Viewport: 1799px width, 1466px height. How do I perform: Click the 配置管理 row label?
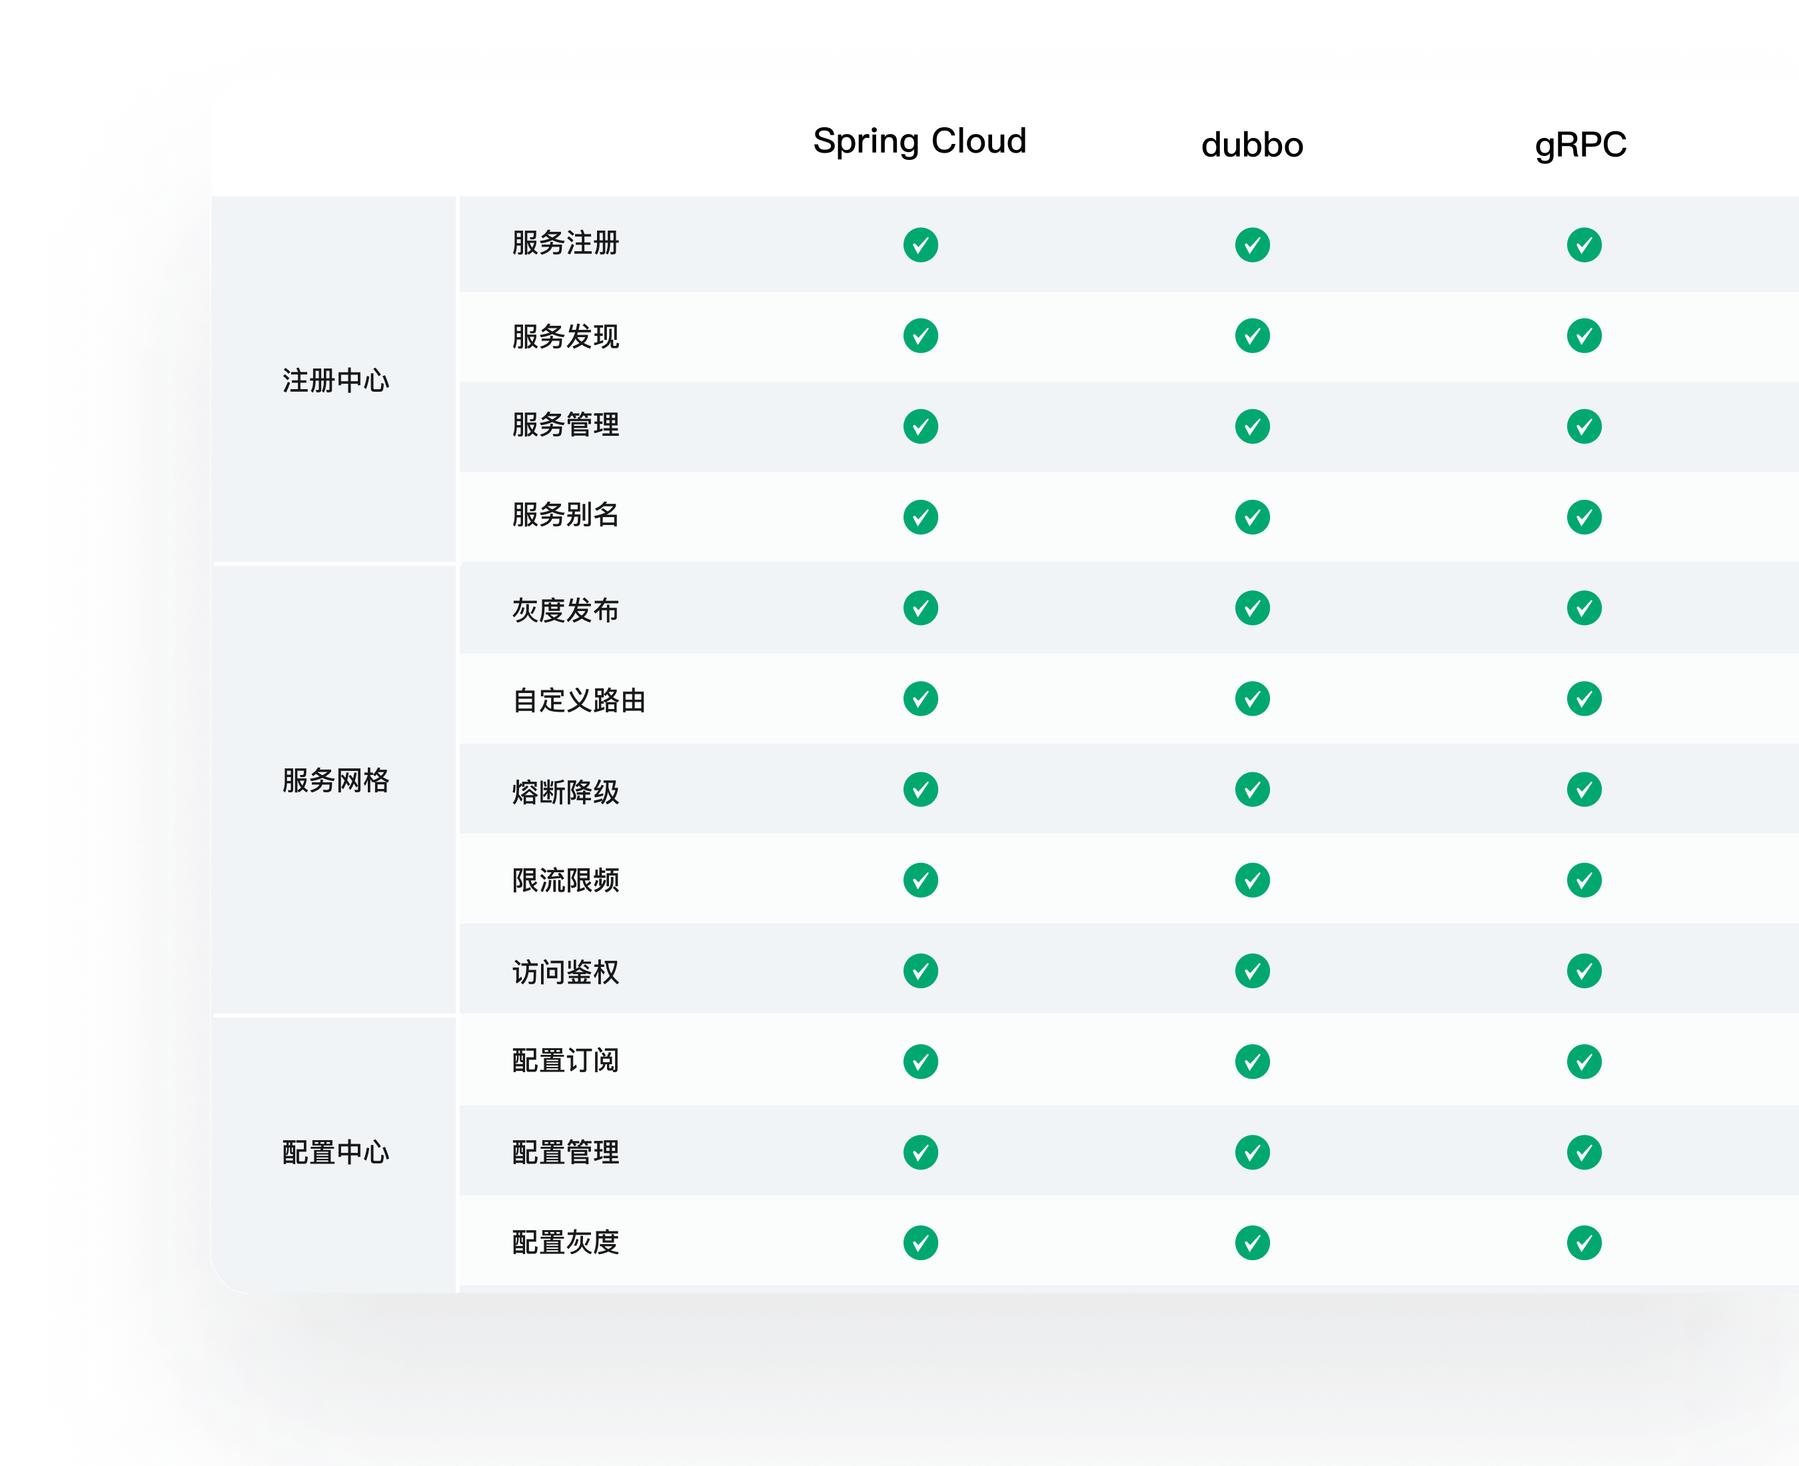tap(564, 1153)
